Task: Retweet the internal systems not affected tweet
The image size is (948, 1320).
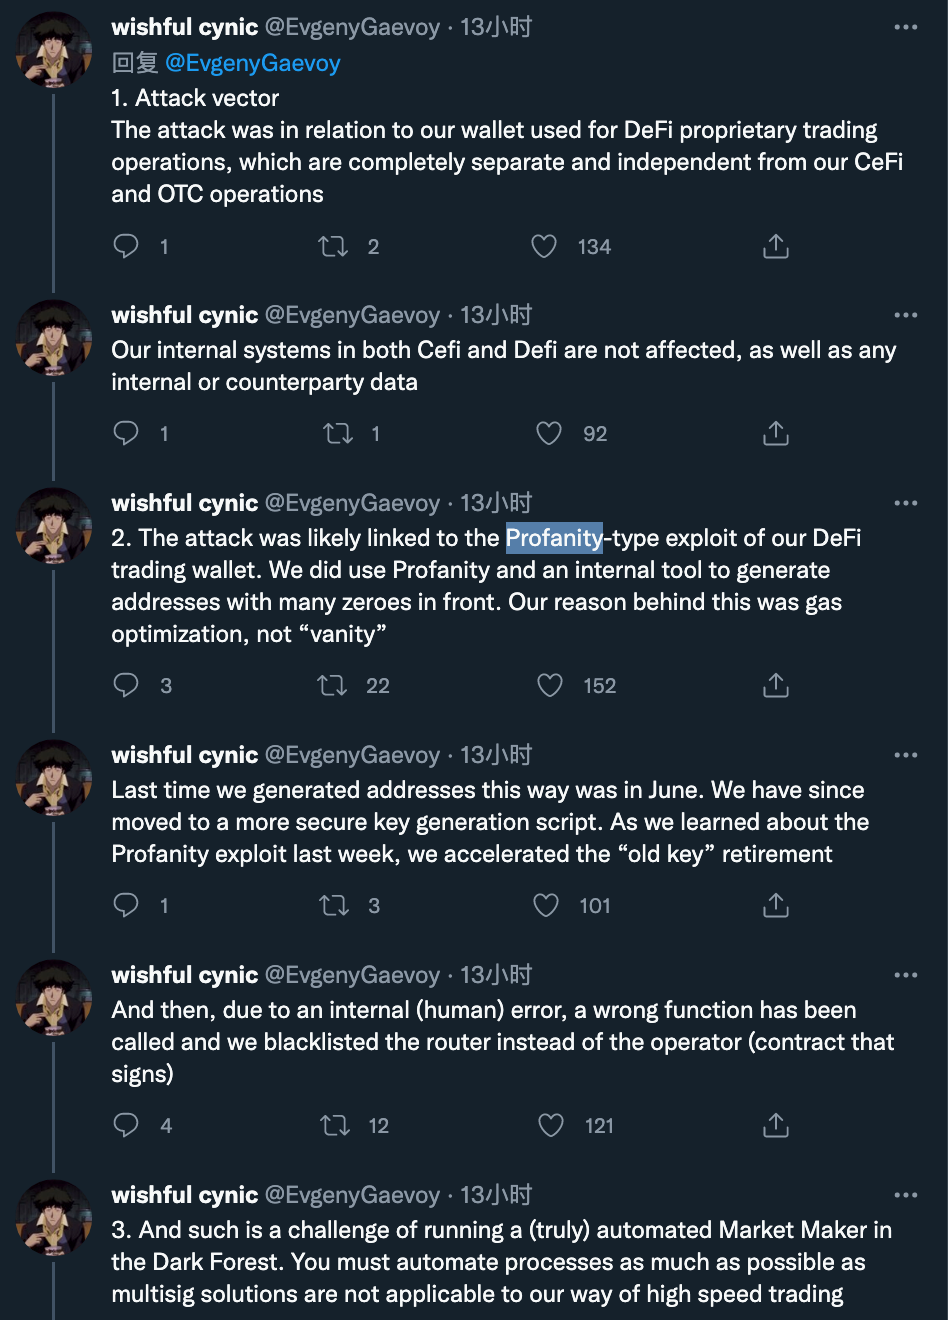Action: (x=338, y=433)
